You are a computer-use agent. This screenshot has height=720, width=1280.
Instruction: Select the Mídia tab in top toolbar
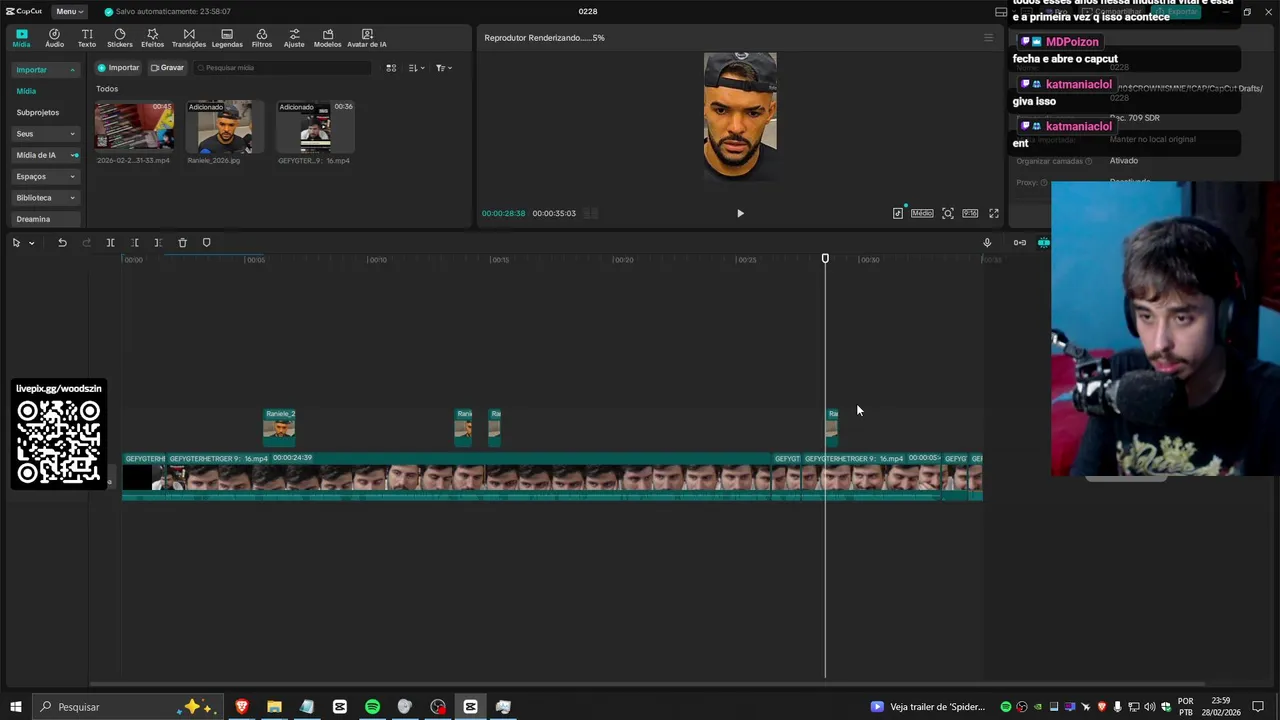(x=21, y=38)
